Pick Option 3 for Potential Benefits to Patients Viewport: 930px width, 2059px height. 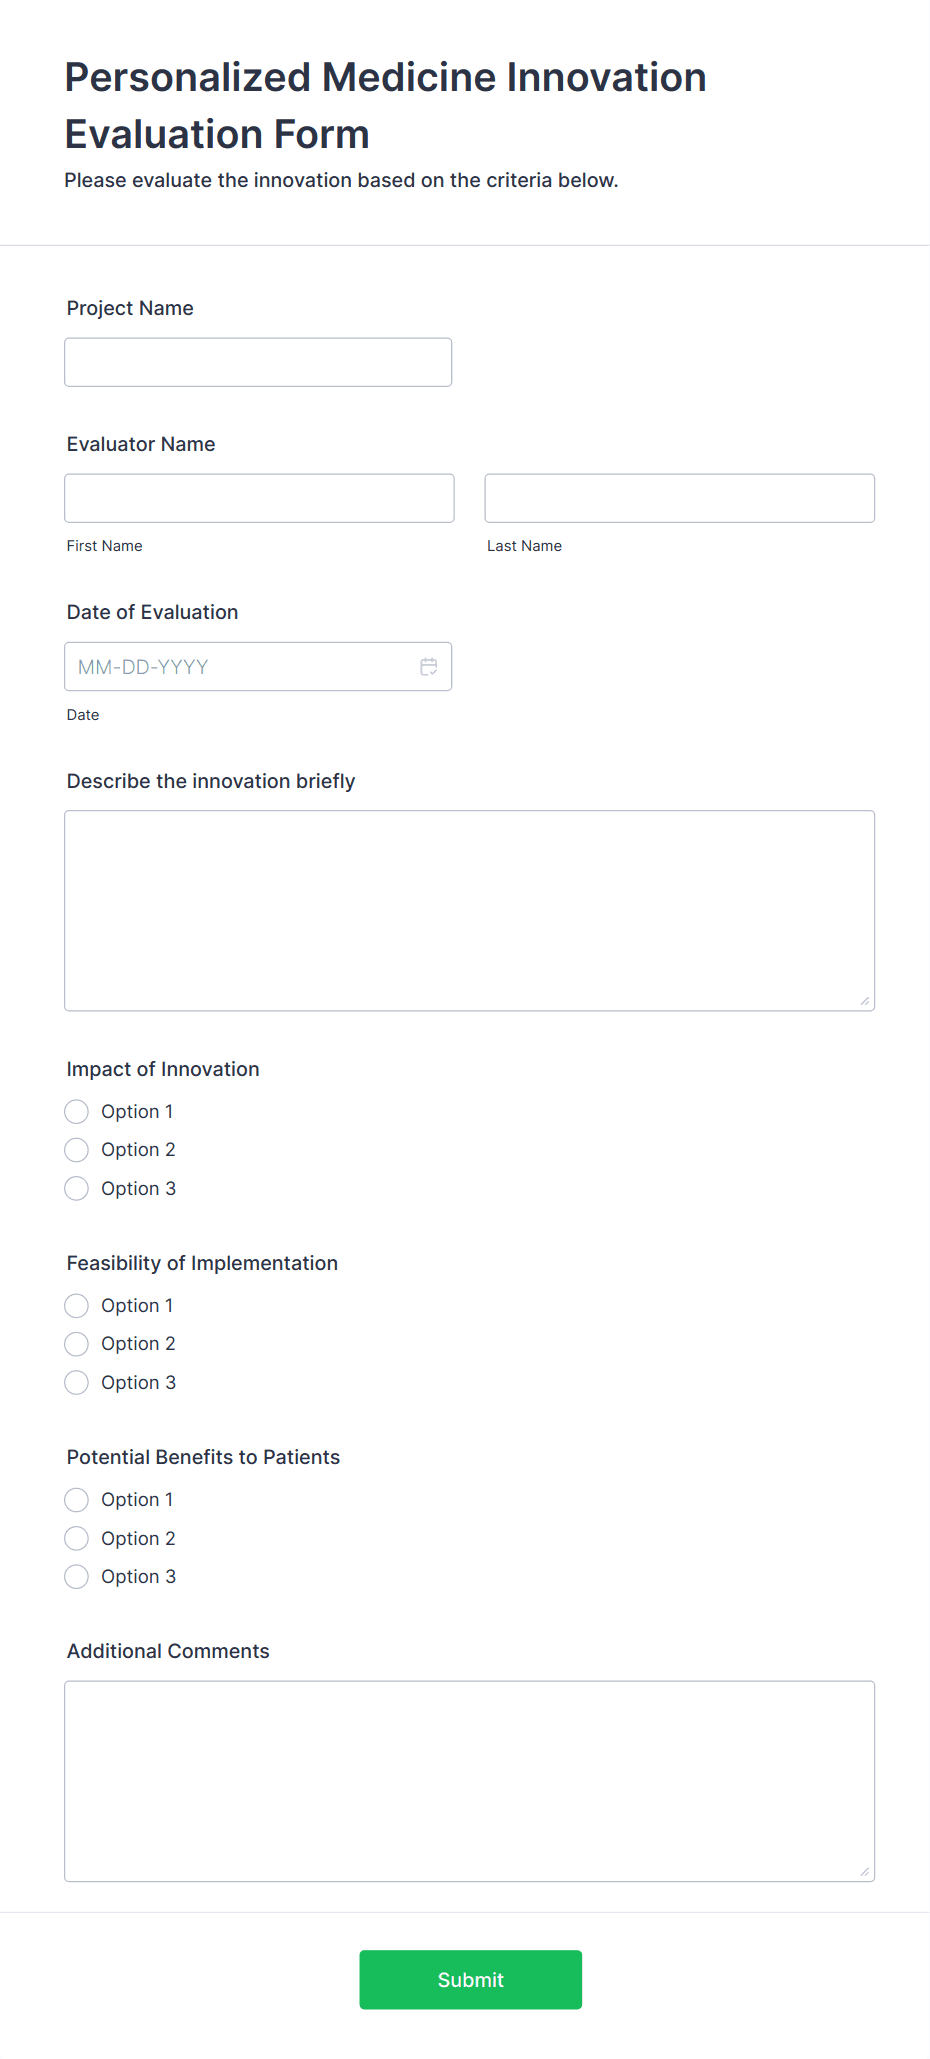(x=77, y=1577)
